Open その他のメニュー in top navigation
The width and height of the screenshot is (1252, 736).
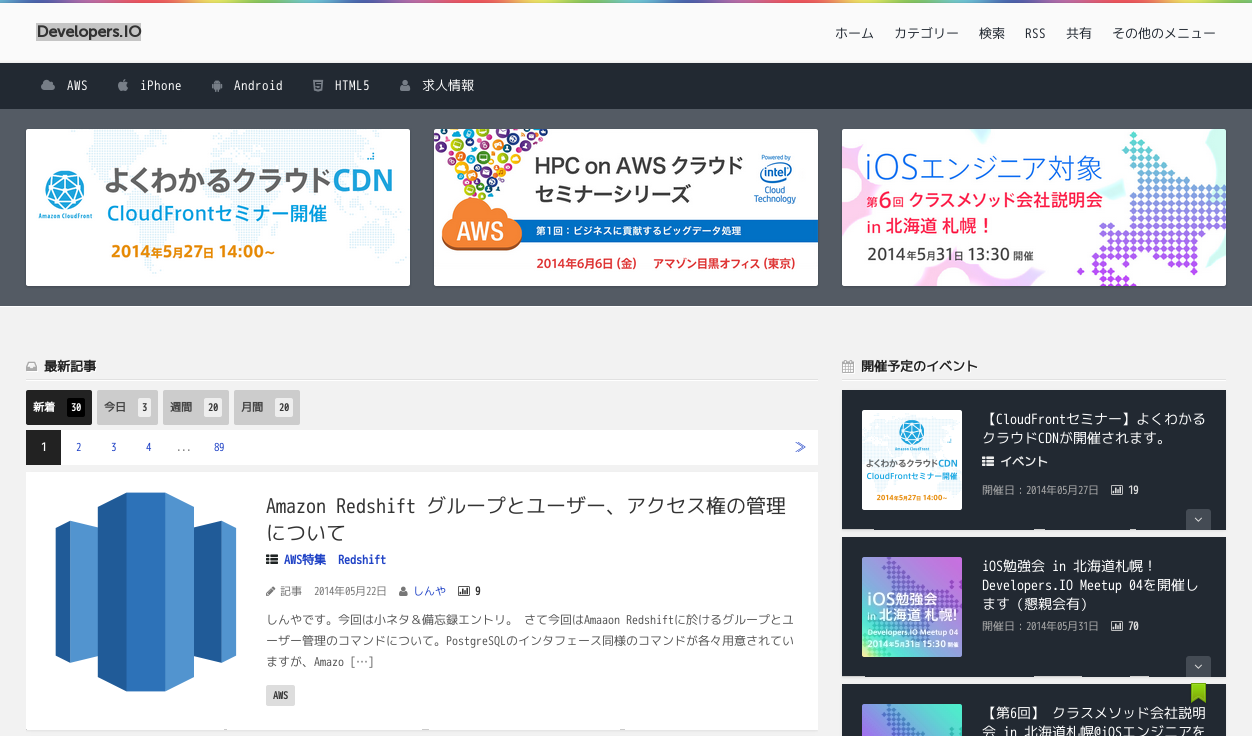click(x=1164, y=33)
